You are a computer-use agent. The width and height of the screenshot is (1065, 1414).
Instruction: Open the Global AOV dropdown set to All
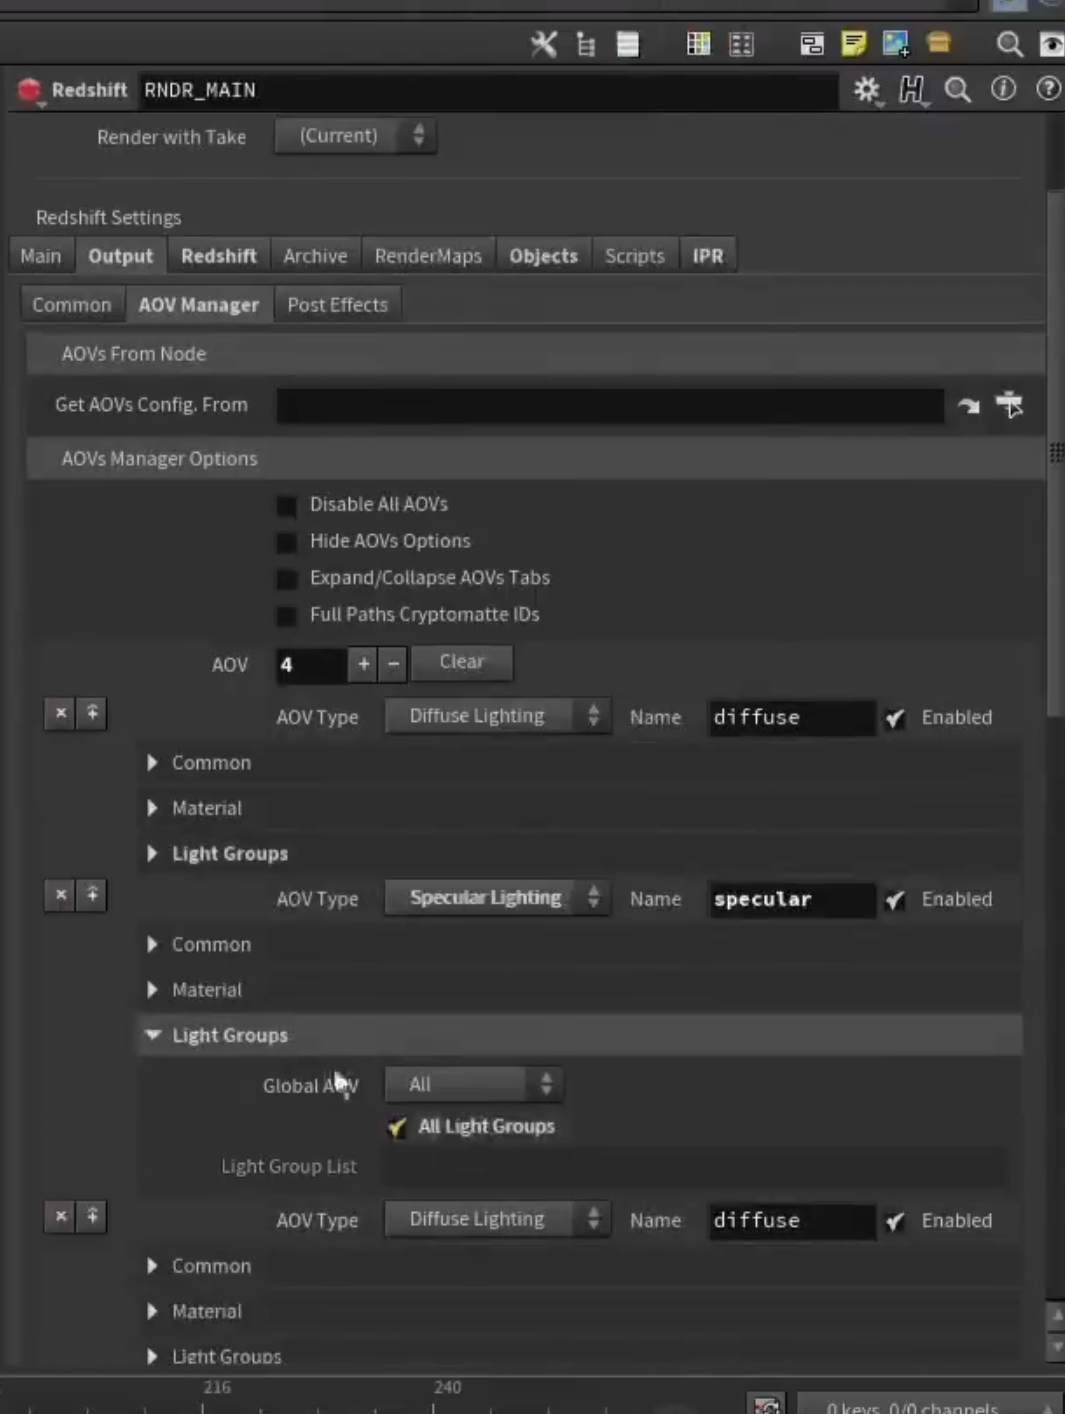pyautogui.click(x=473, y=1085)
